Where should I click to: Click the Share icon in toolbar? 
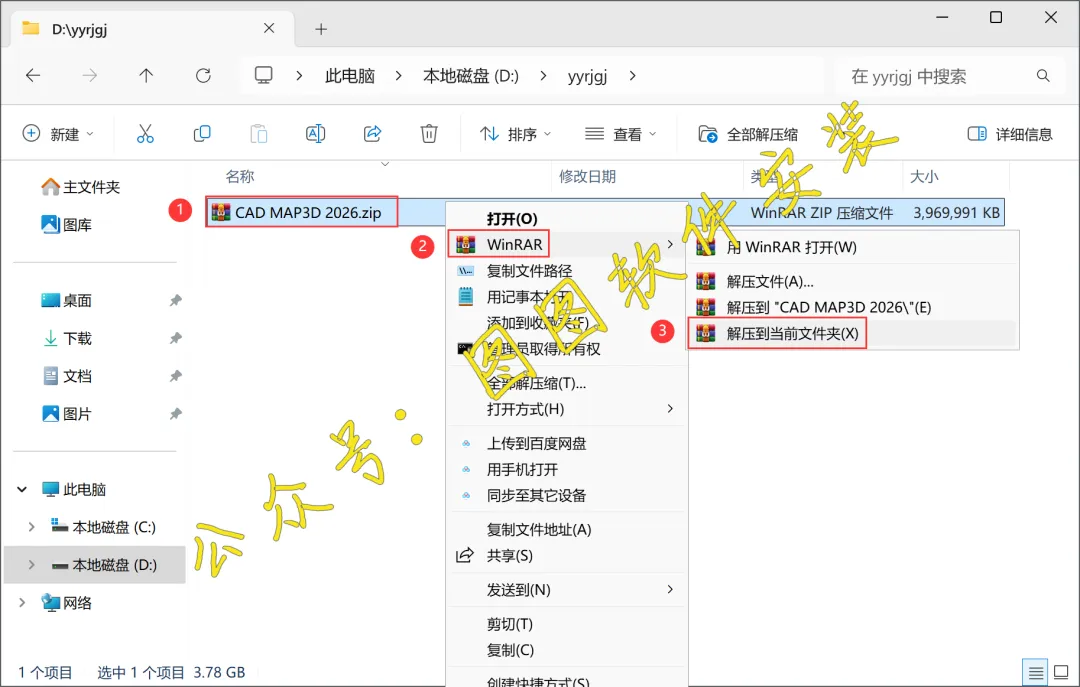(x=373, y=134)
